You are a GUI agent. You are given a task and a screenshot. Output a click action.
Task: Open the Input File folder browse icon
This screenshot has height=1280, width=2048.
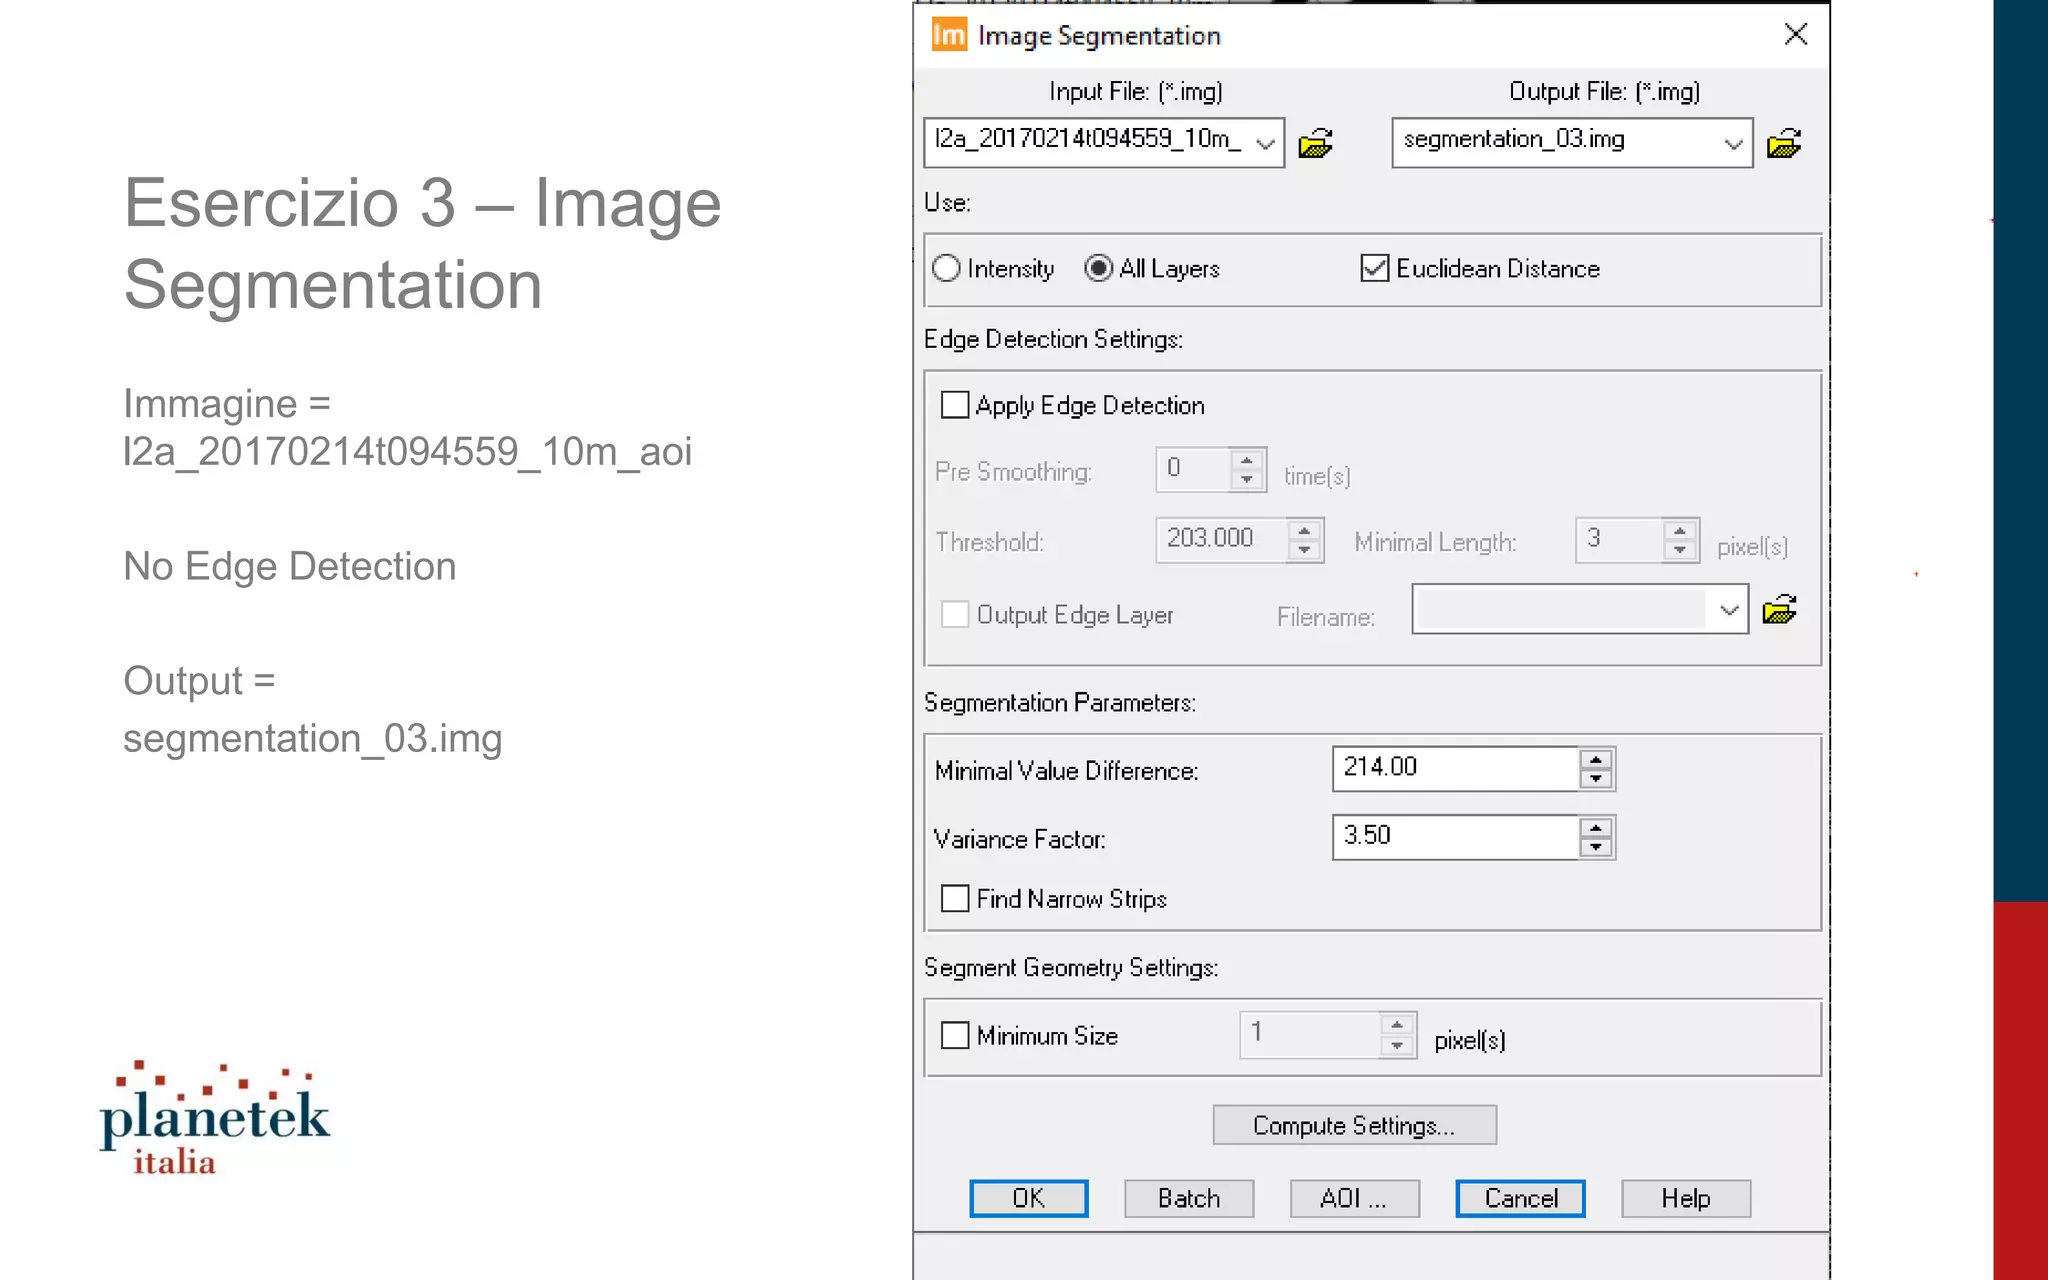tap(1315, 144)
